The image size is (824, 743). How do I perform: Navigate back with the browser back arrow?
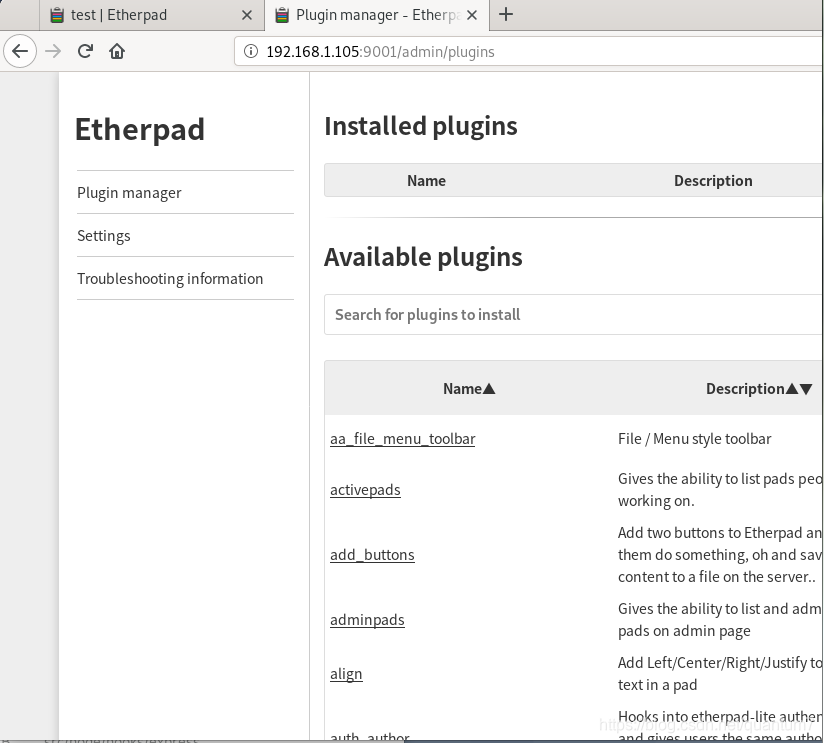click(x=20, y=51)
